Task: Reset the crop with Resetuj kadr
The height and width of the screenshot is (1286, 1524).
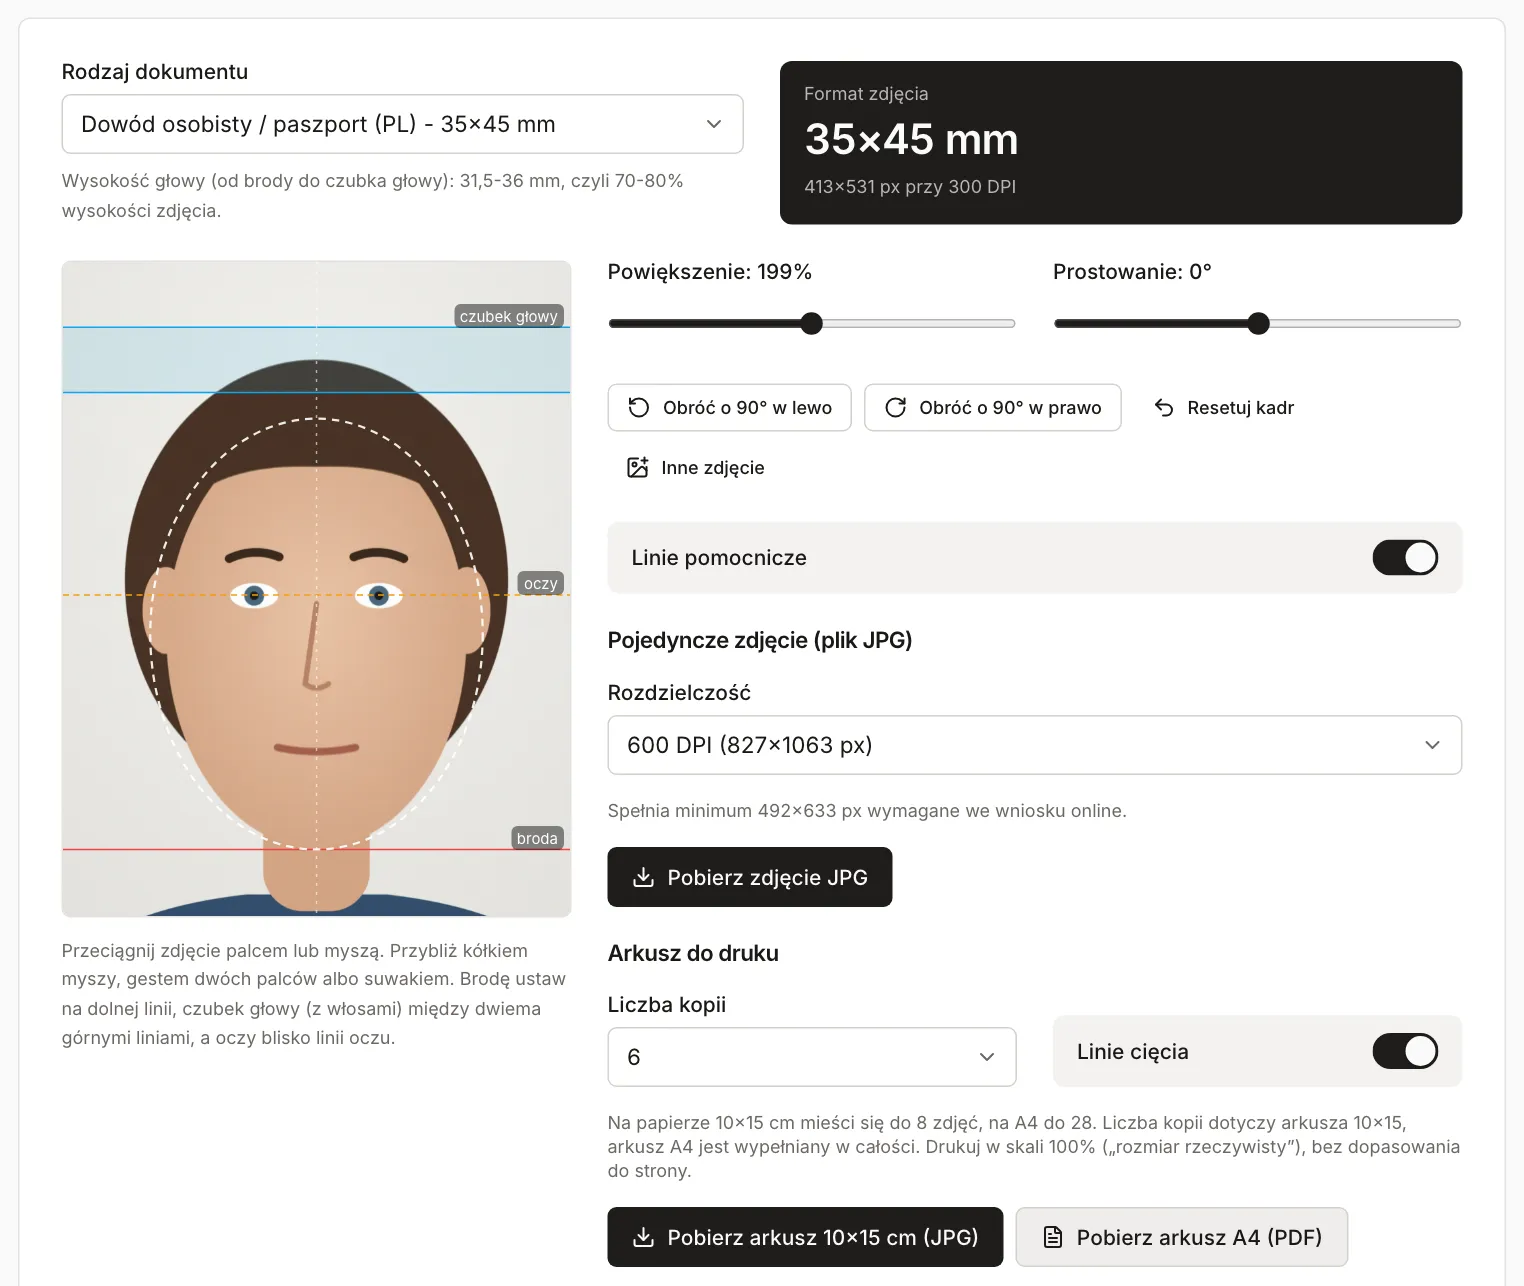Action: [1224, 407]
